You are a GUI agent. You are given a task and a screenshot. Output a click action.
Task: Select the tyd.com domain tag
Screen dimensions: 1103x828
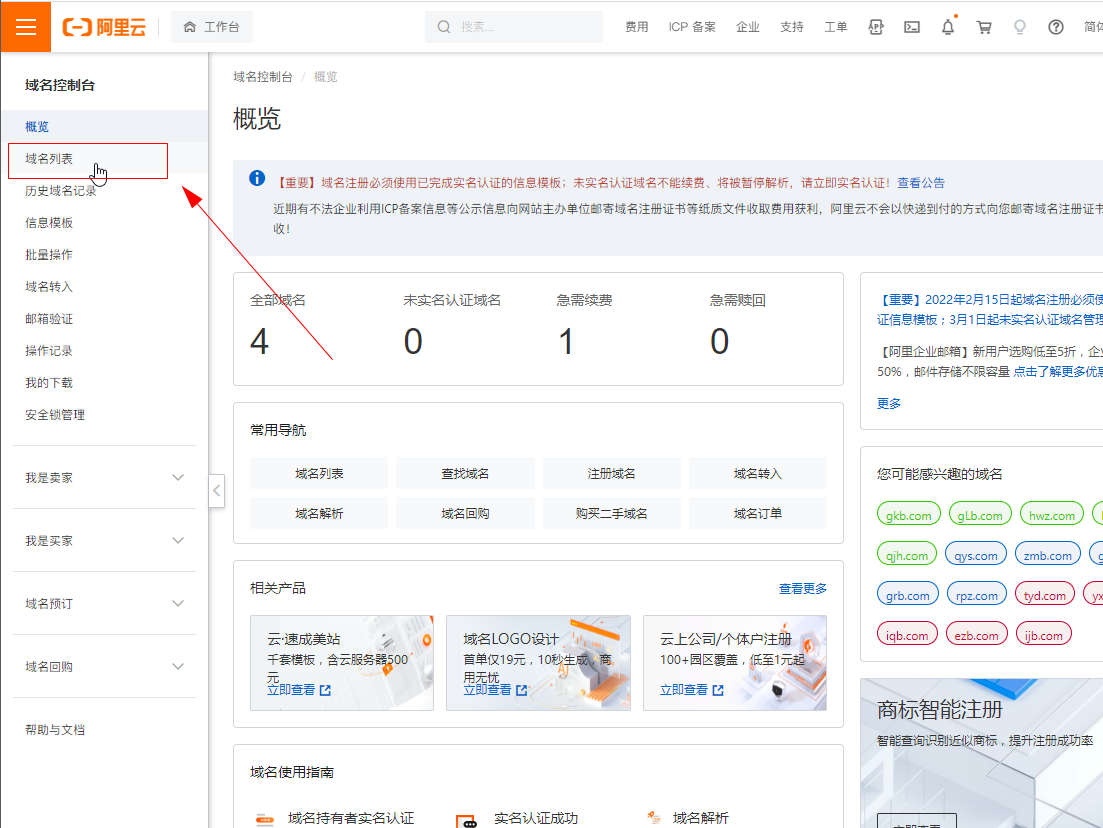(1045, 595)
